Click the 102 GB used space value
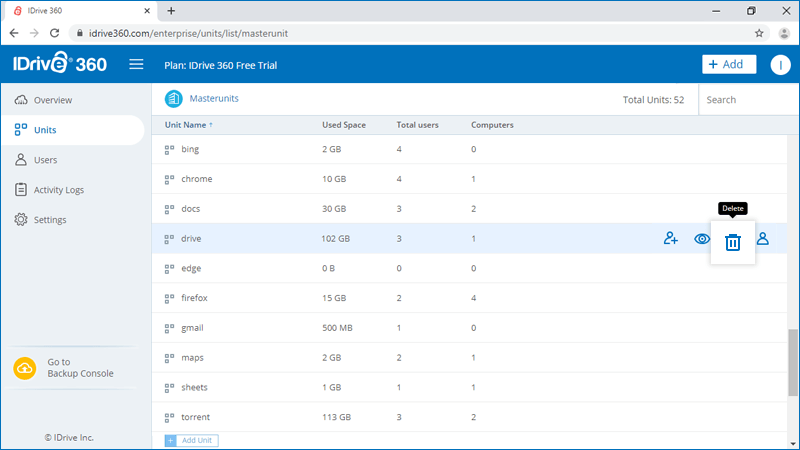Screen dimensions: 800x450 click(336, 238)
